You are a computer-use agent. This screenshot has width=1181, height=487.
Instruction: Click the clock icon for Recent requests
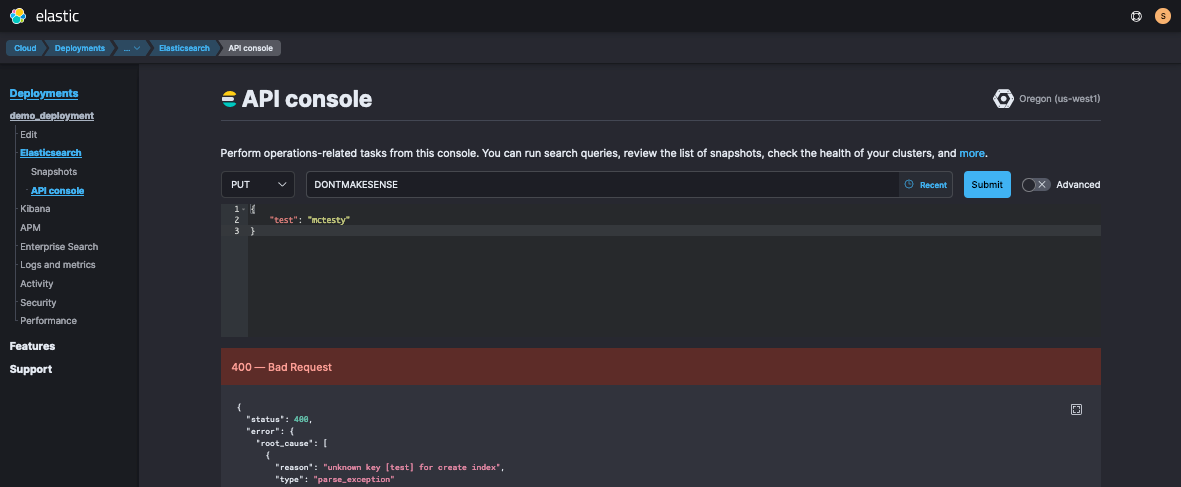pos(909,185)
